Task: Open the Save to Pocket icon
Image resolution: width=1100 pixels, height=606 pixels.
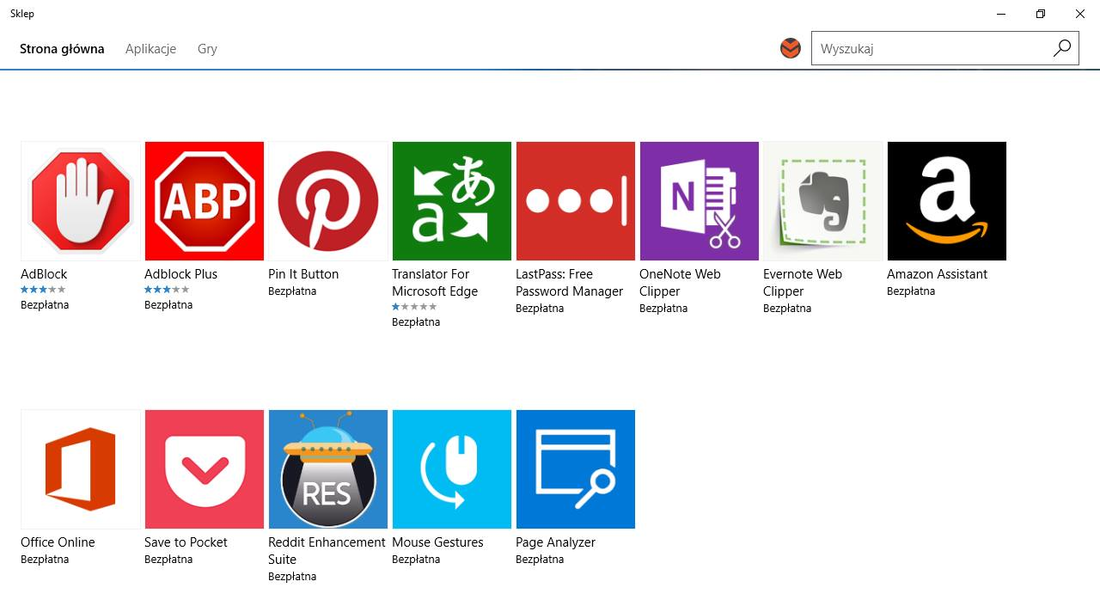Action: coord(204,469)
